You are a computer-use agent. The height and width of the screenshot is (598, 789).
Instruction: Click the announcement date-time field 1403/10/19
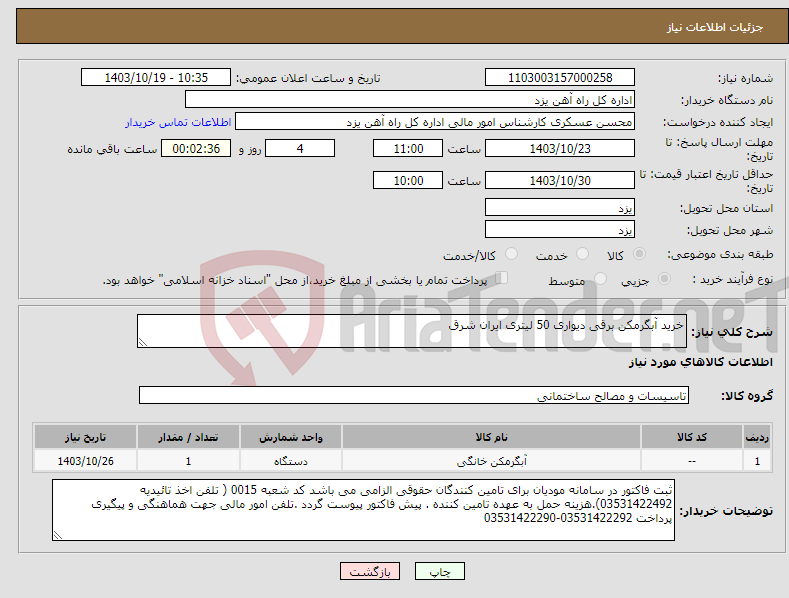tap(156, 78)
